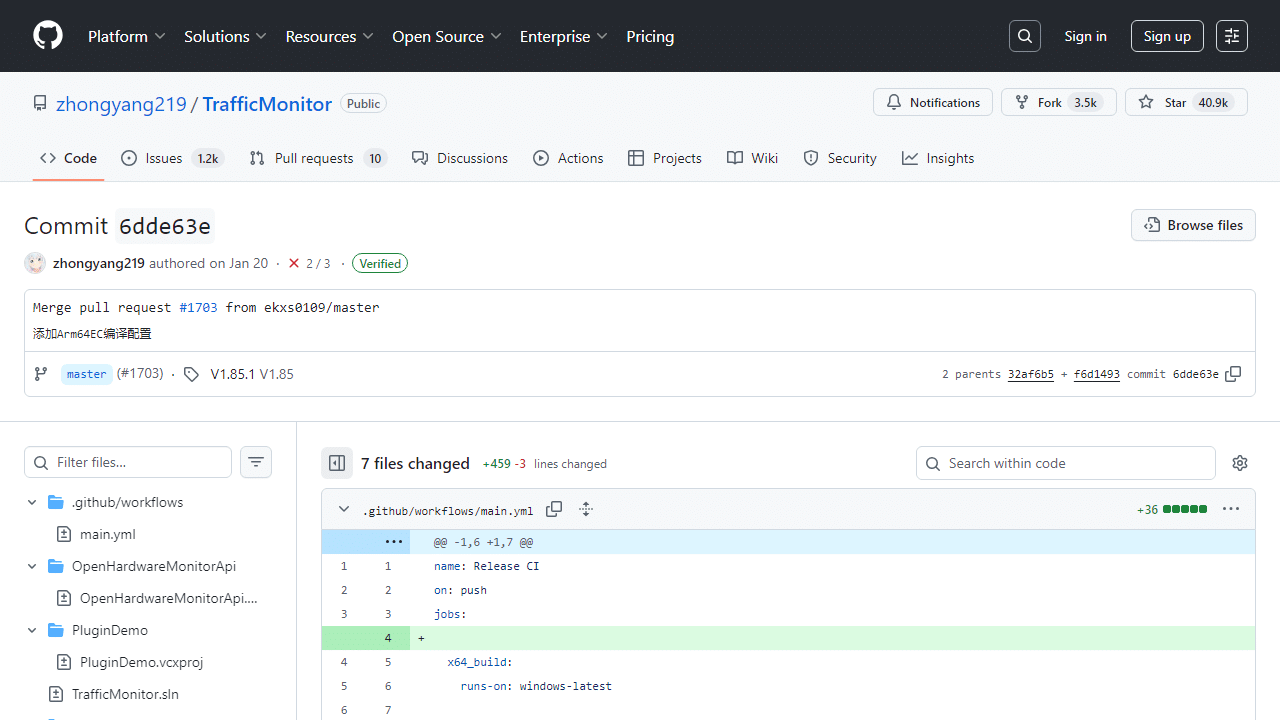The width and height of the screenshot is (1280, 720).
Task: Fork the TrafficMonitor repository
Action: 1058,102
